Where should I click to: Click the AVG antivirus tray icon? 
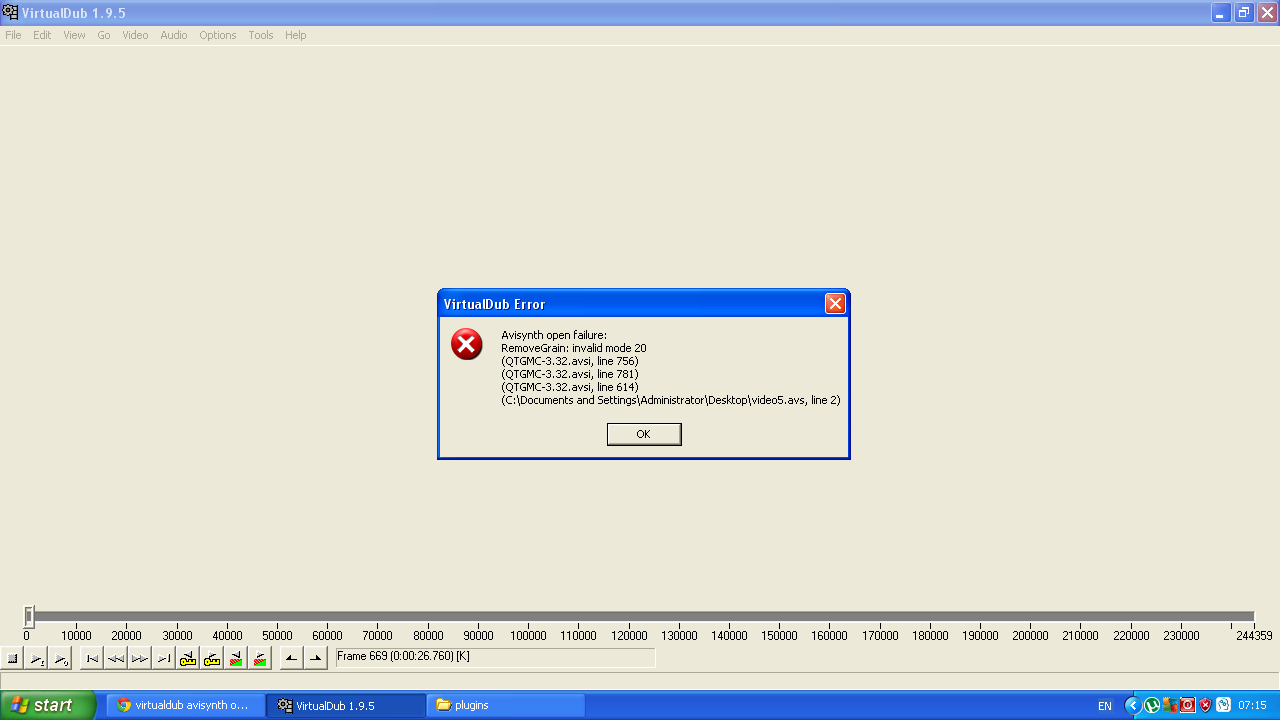point(1170,705)
